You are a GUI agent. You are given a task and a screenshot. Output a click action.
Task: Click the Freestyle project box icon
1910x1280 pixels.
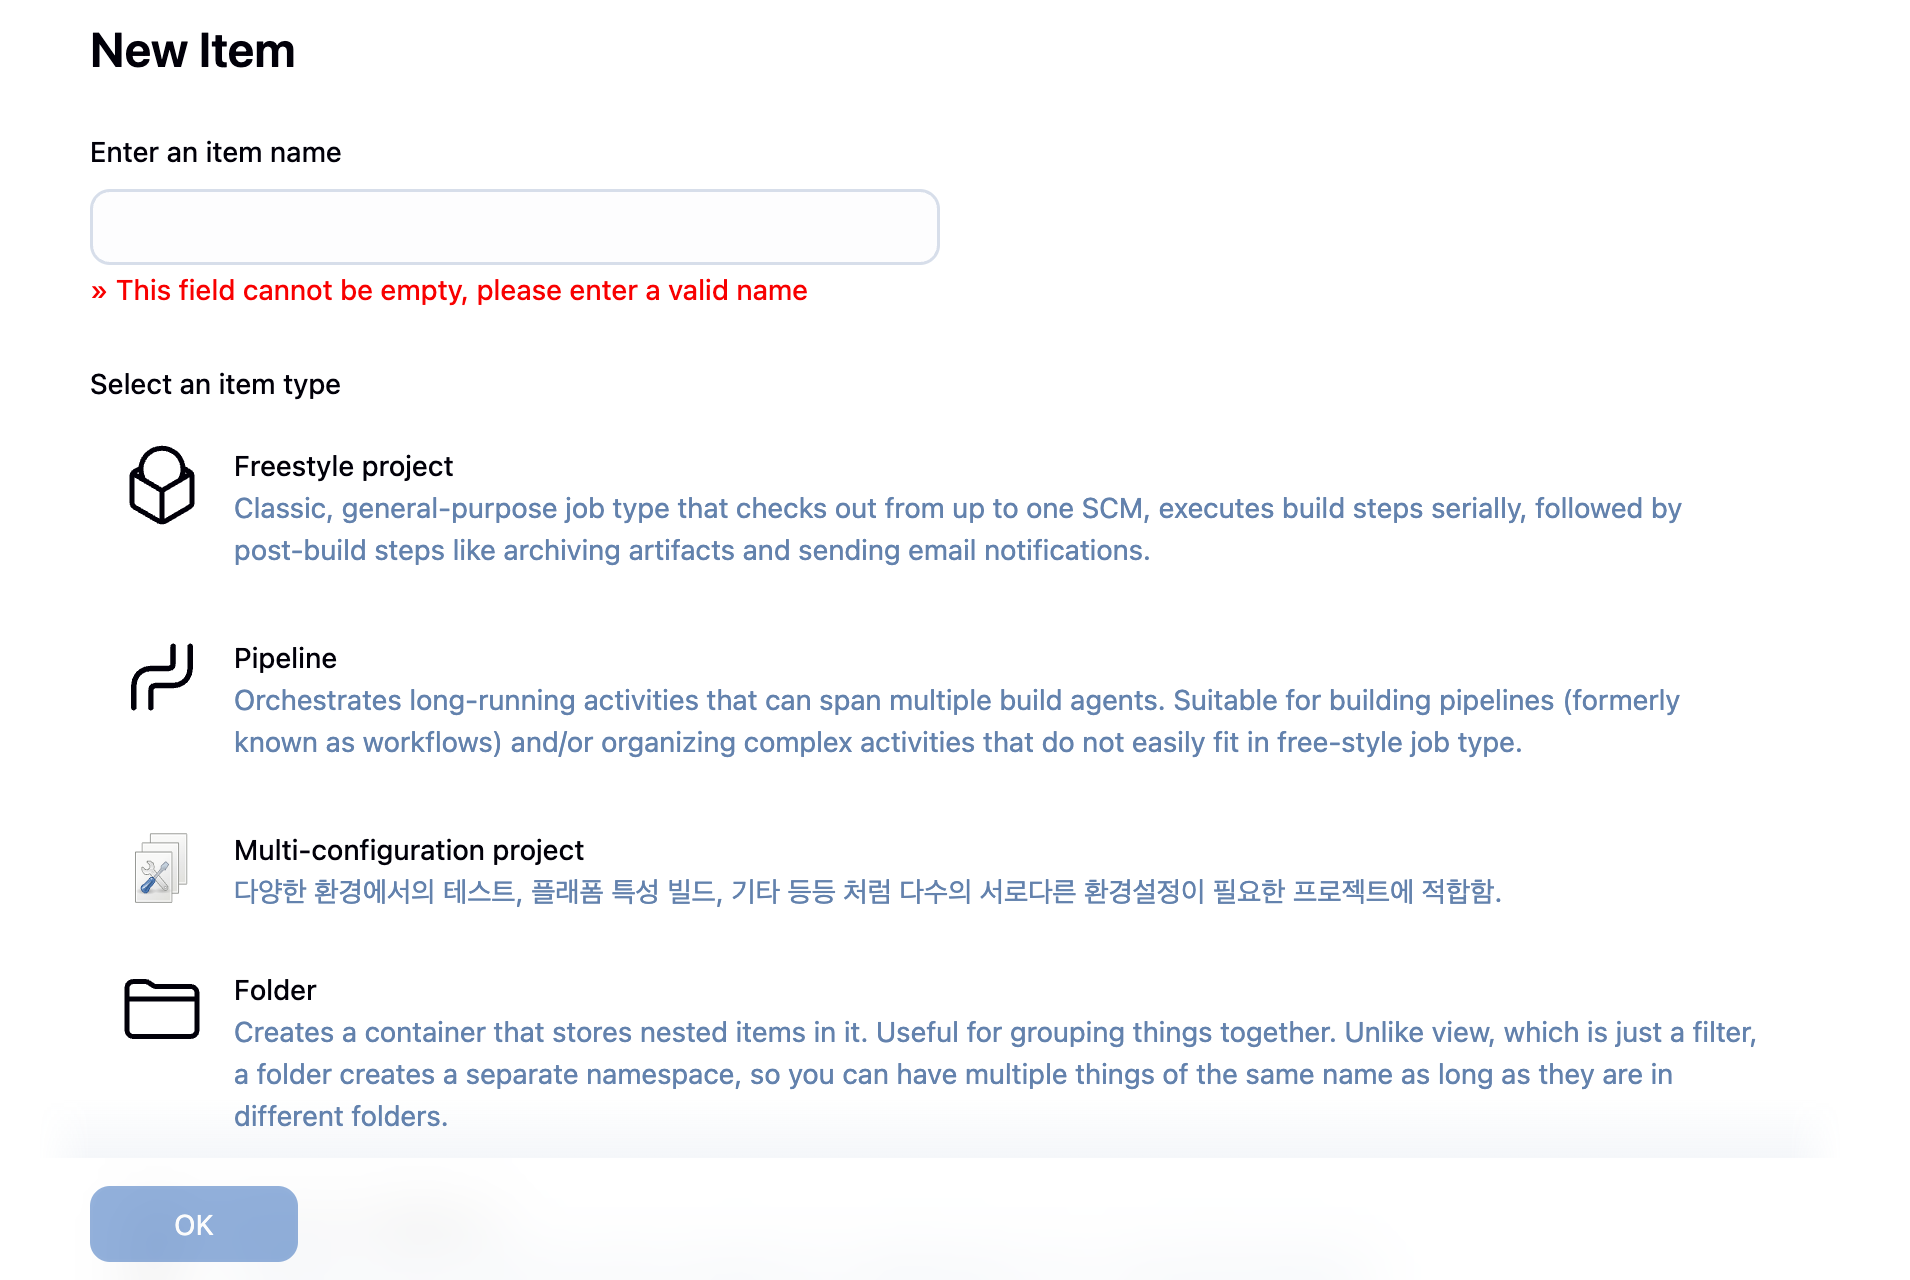pyautogui.click(x=162, y=485)
